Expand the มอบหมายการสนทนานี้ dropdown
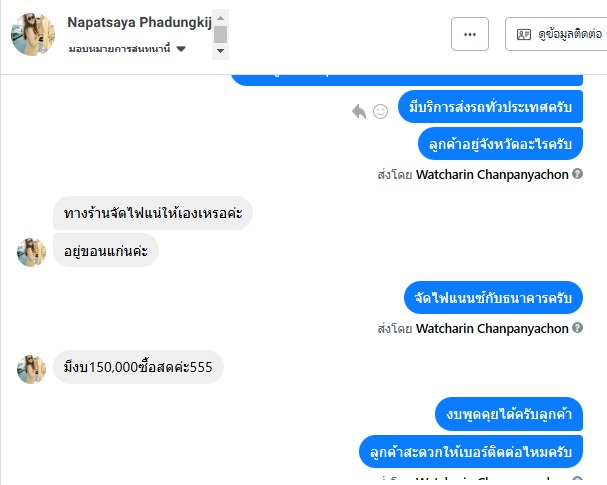Viewport: 607px width, 485px height. tap(181, 49)
